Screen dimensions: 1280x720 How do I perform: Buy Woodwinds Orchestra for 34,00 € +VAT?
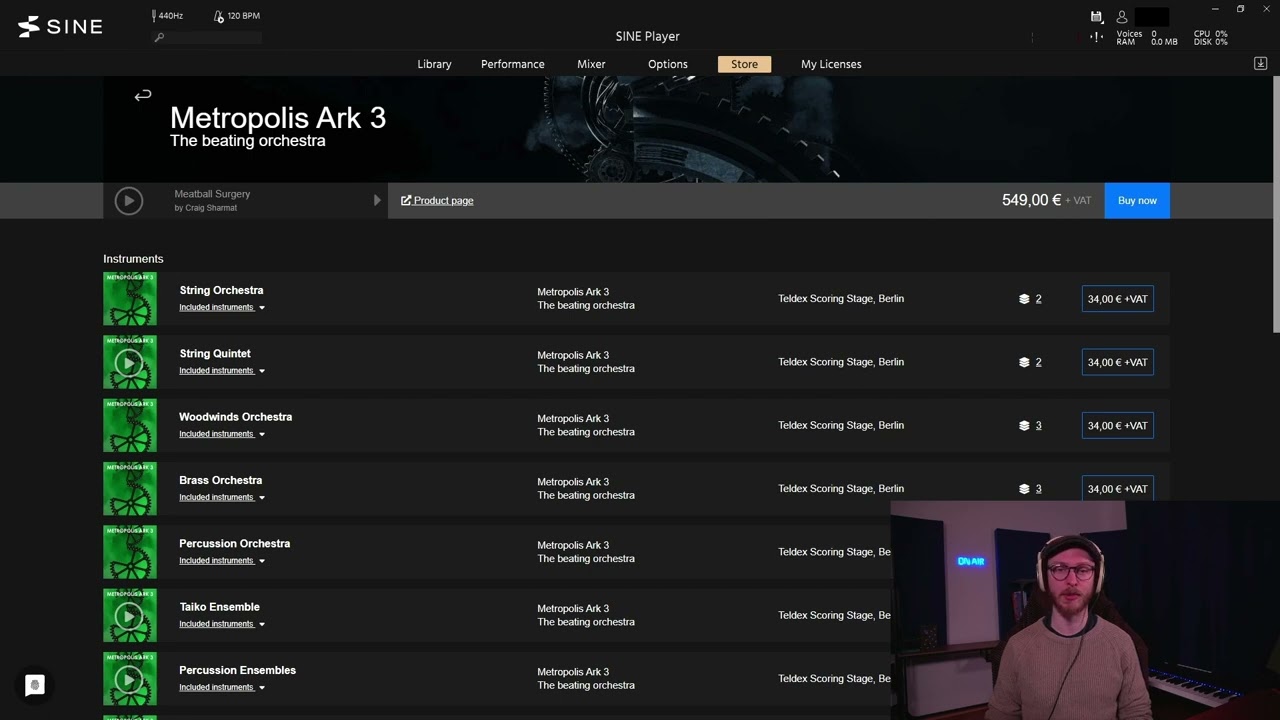1117,425
